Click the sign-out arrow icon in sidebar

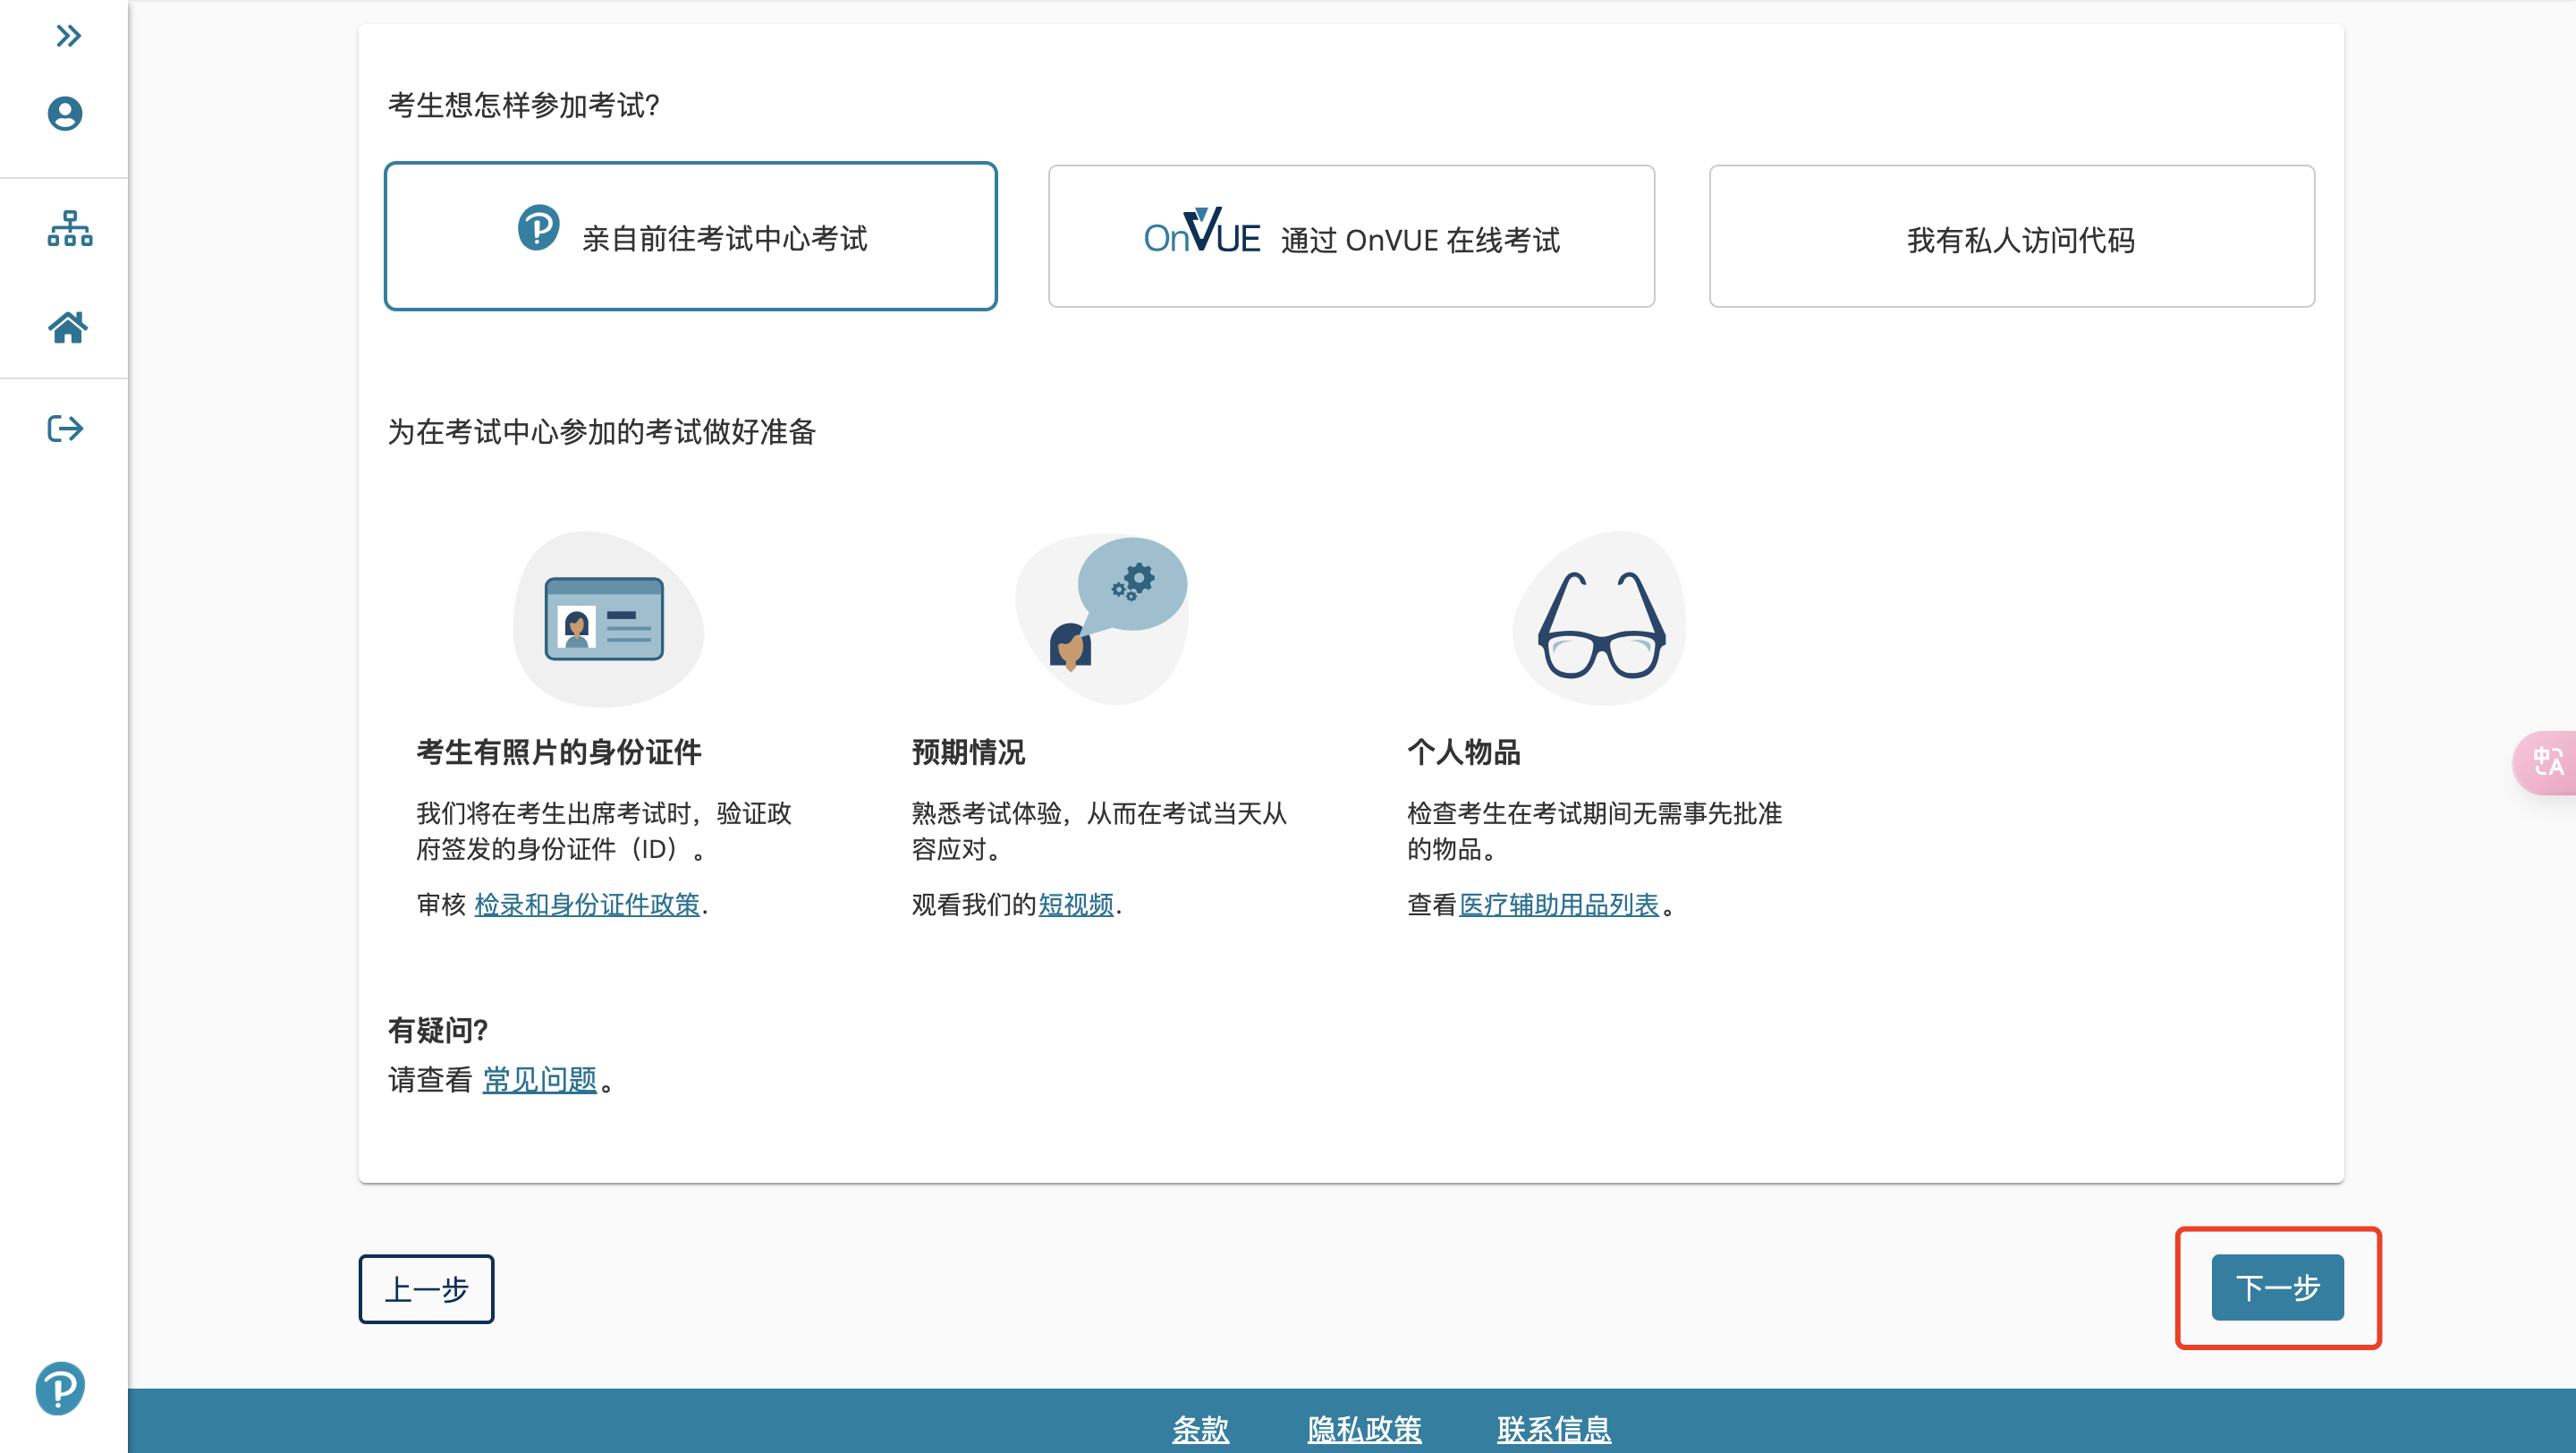(x=65, y=429)
